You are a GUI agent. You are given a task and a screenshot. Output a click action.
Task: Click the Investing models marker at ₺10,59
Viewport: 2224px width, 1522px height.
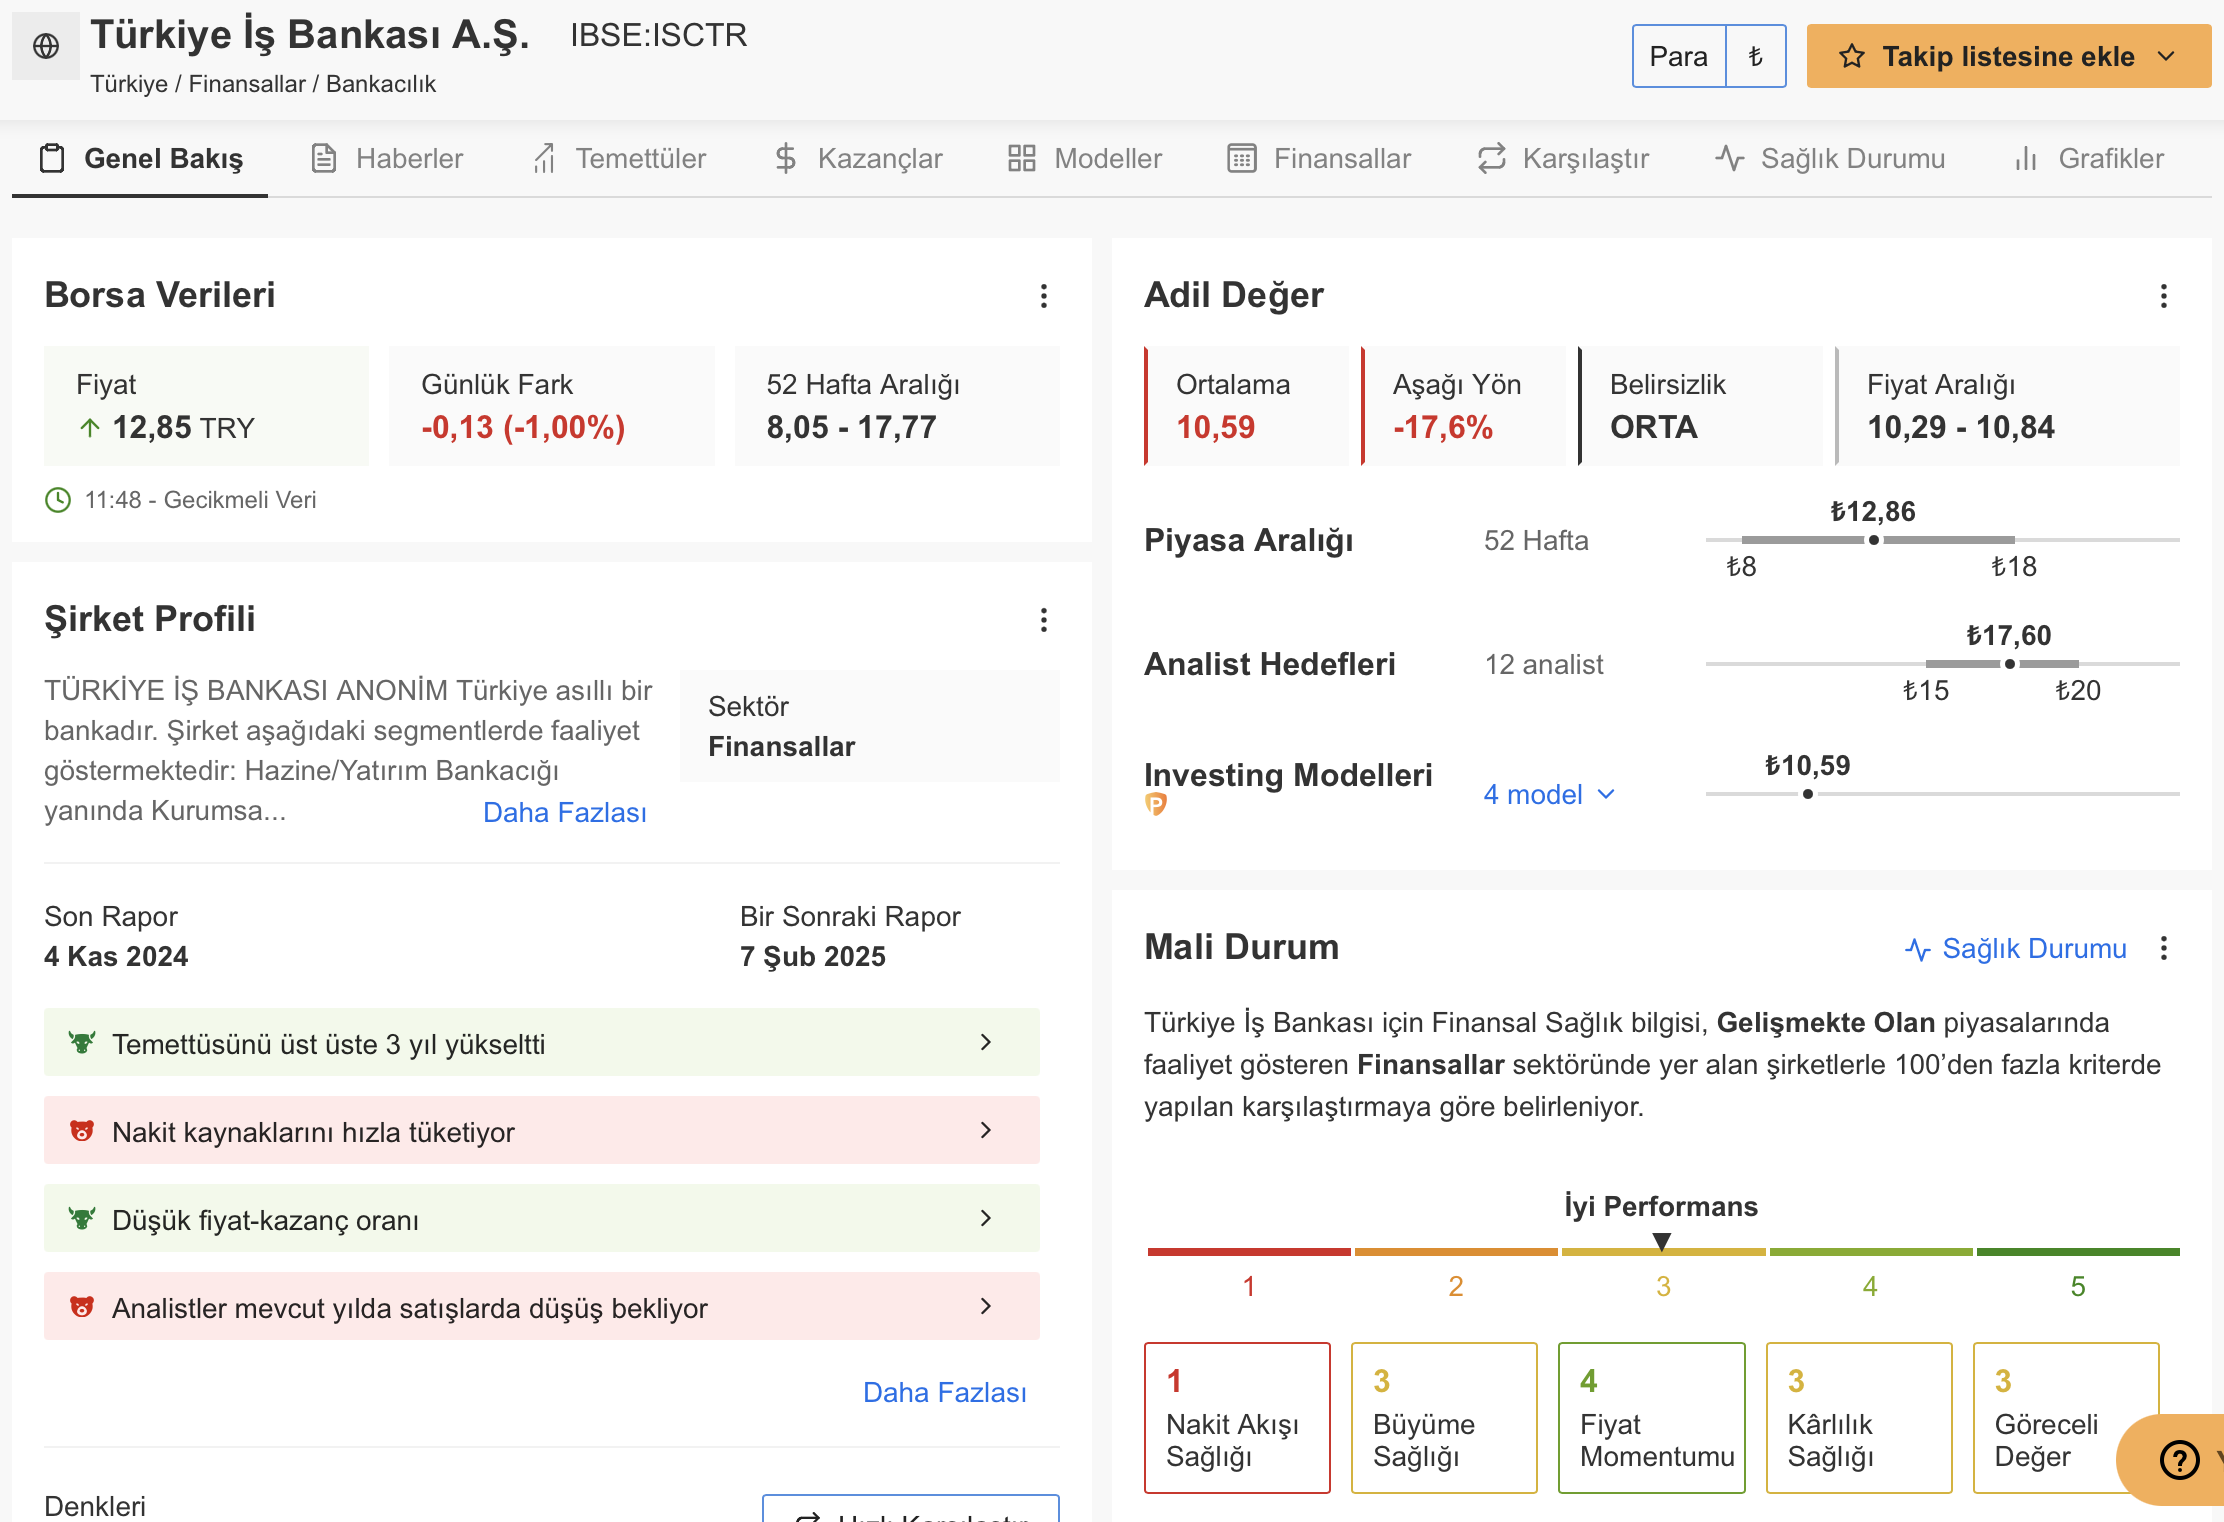pyautogui.click(x=1807, y=794)
